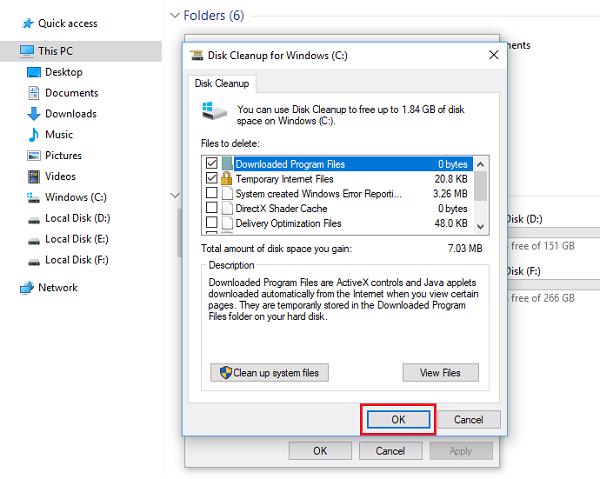Check the DirectX Shader Cache checkbox

[211, 208]
